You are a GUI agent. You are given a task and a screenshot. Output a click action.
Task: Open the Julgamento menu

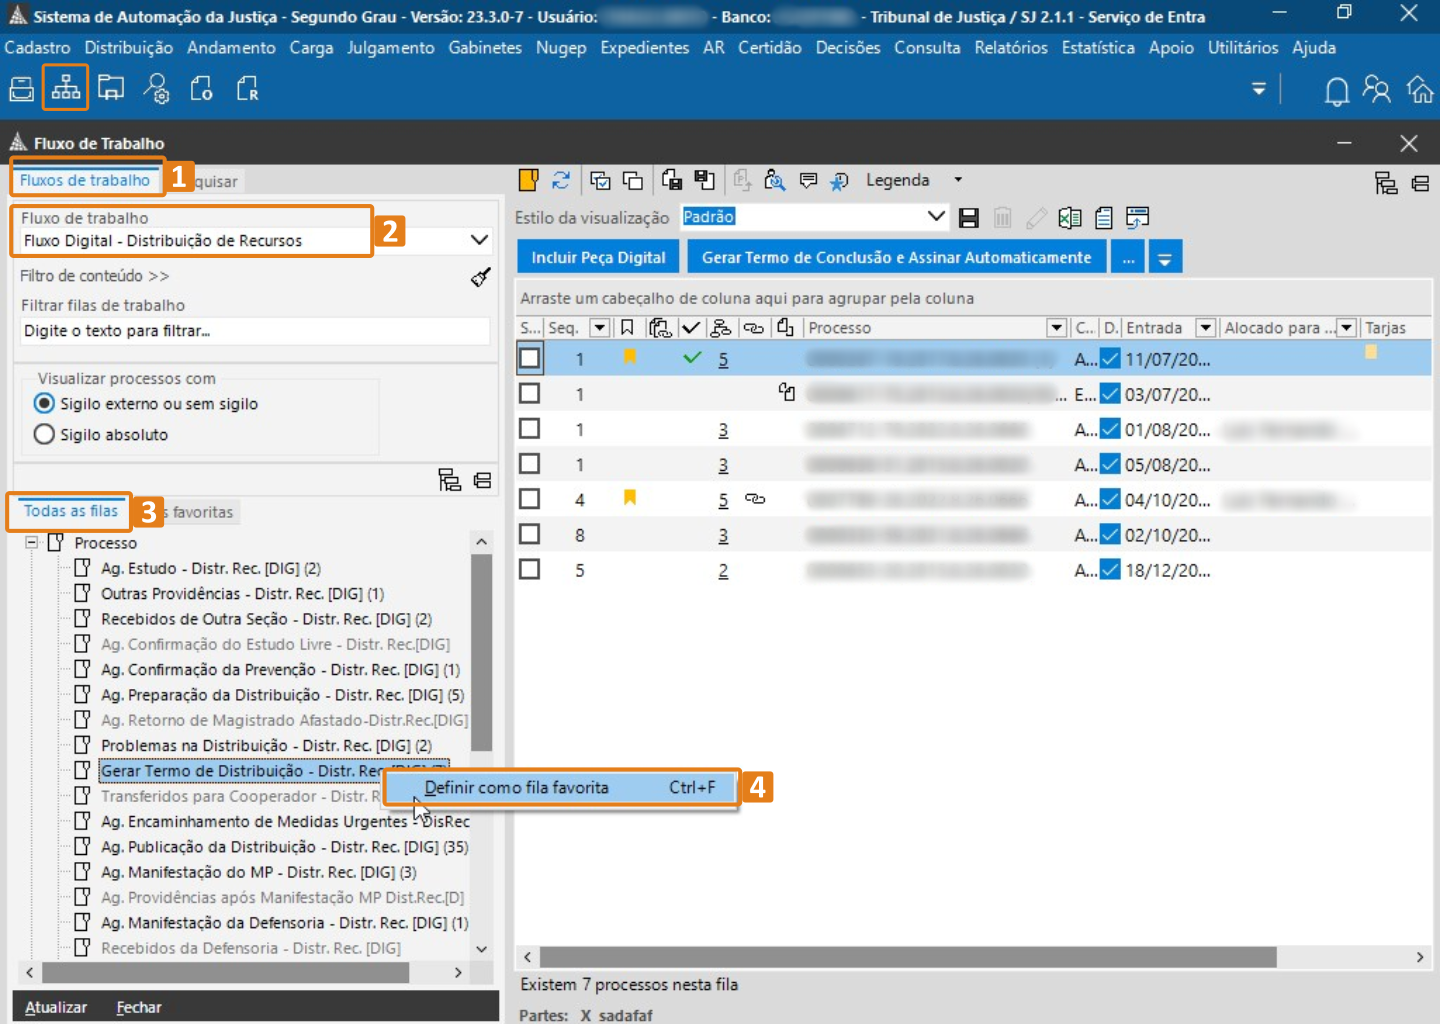click(x=390, y=48)
